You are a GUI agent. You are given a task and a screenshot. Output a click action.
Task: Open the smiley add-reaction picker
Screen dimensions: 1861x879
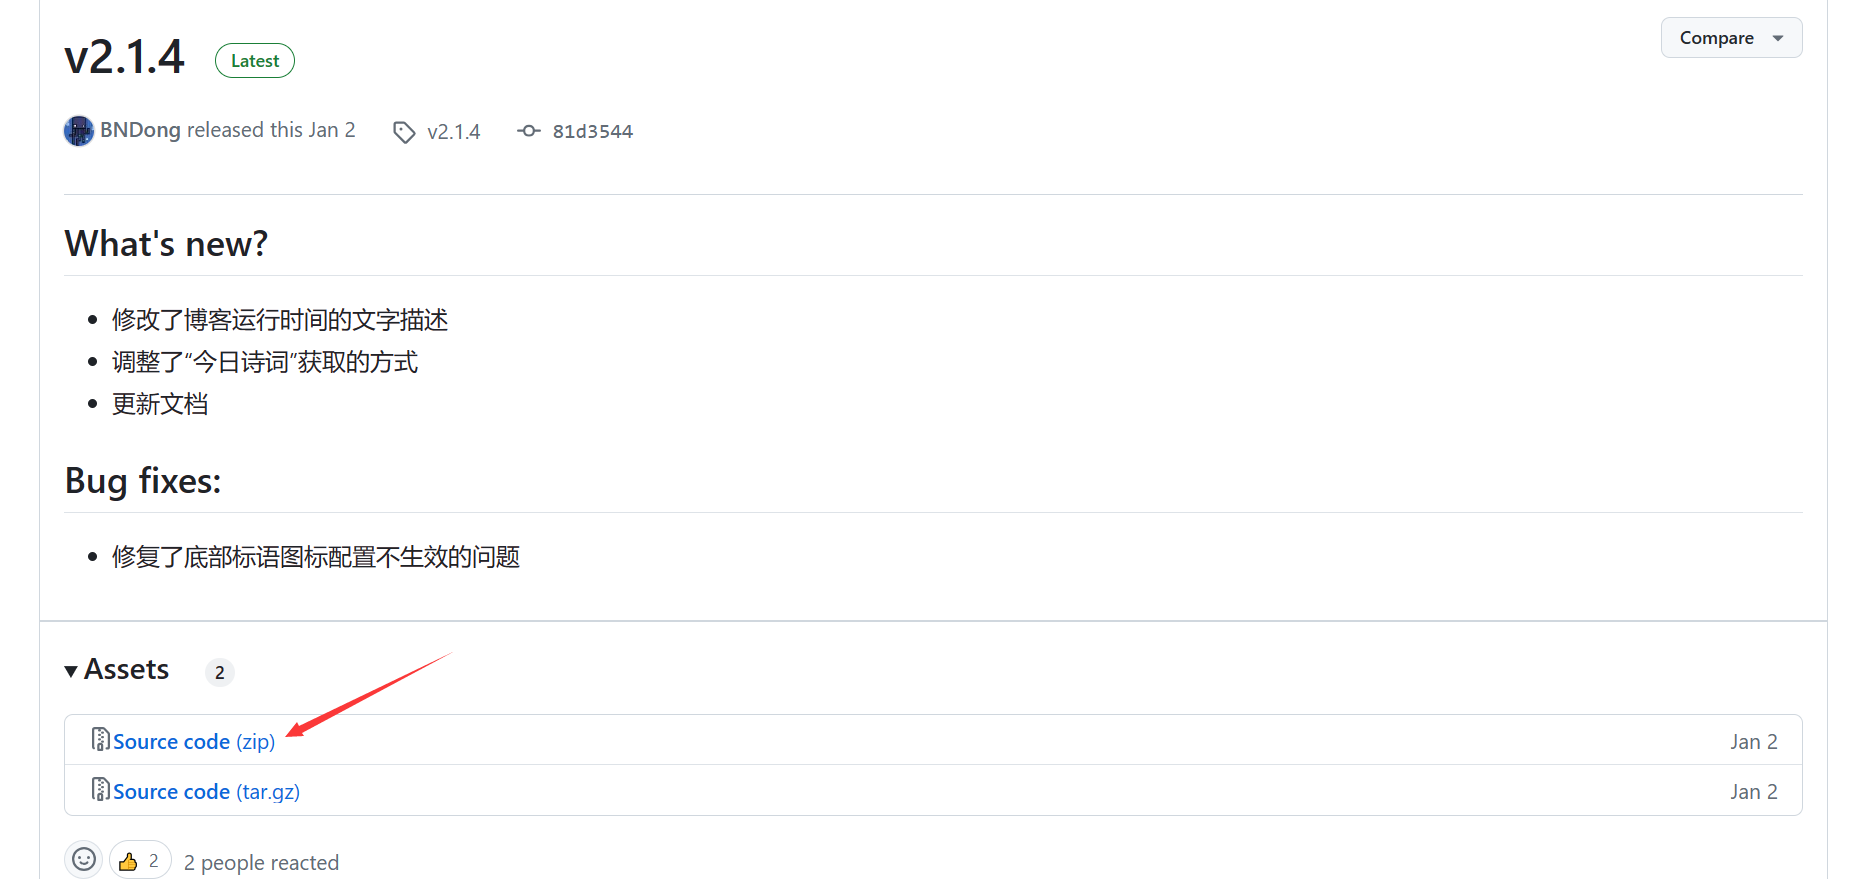pyautogui.click(x=84, y=860)
